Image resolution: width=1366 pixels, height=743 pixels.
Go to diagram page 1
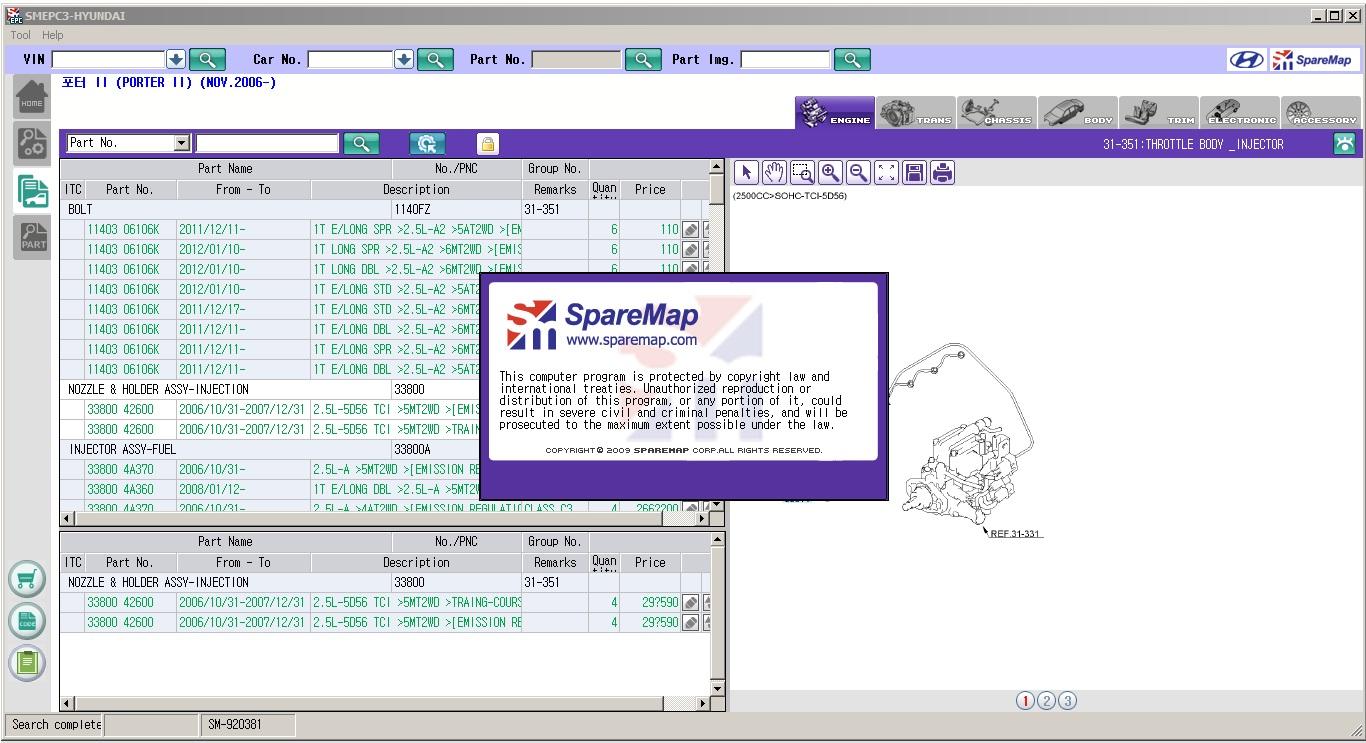tap(1025, 701)
